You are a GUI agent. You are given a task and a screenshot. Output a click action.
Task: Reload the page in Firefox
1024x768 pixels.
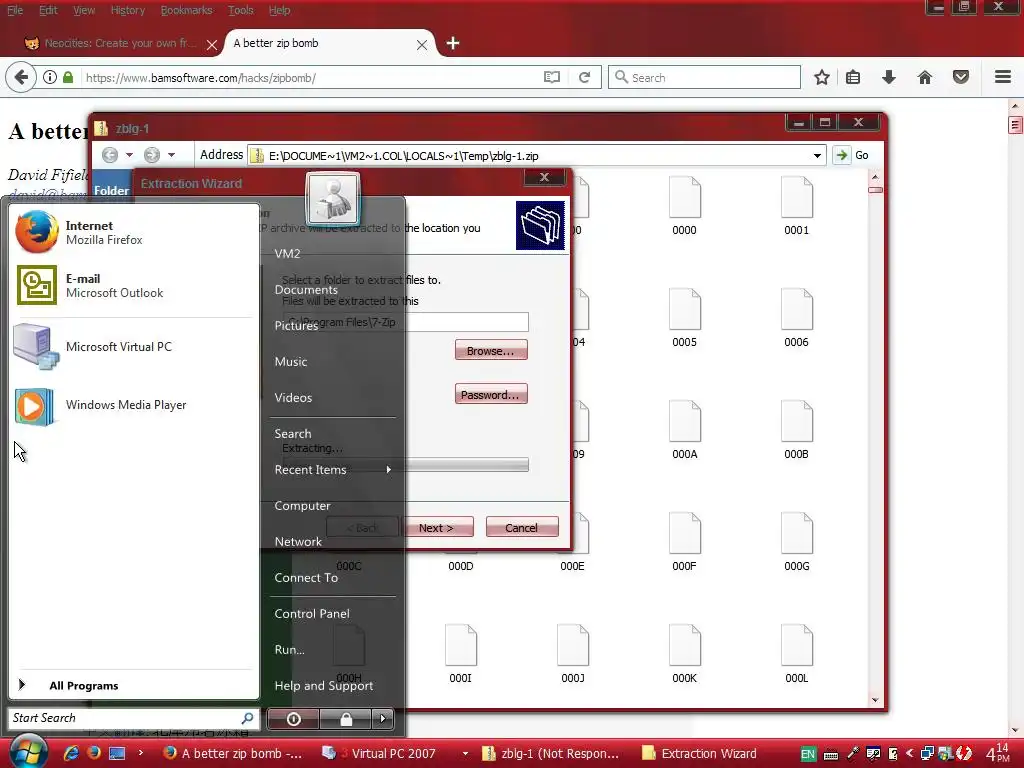coord(584,77)
